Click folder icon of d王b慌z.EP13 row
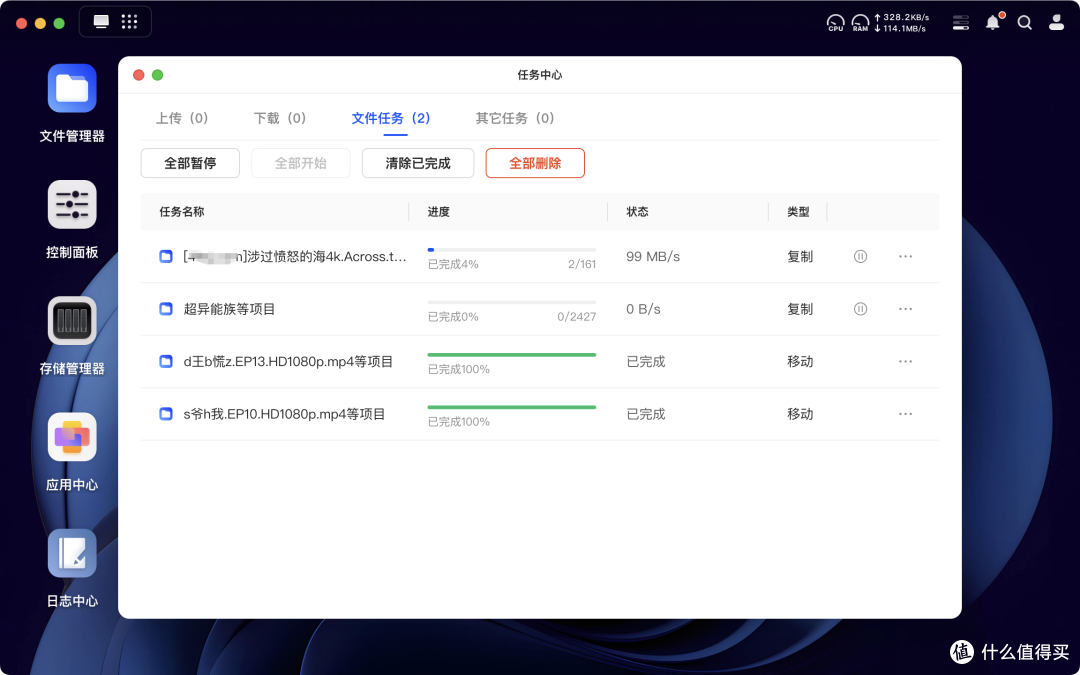This screenshot has height=675, width=1080. 165,362
